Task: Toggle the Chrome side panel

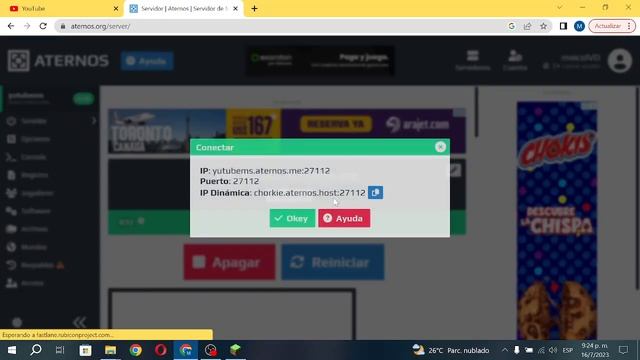Action: pyautogui.click(x=563, y=26)
